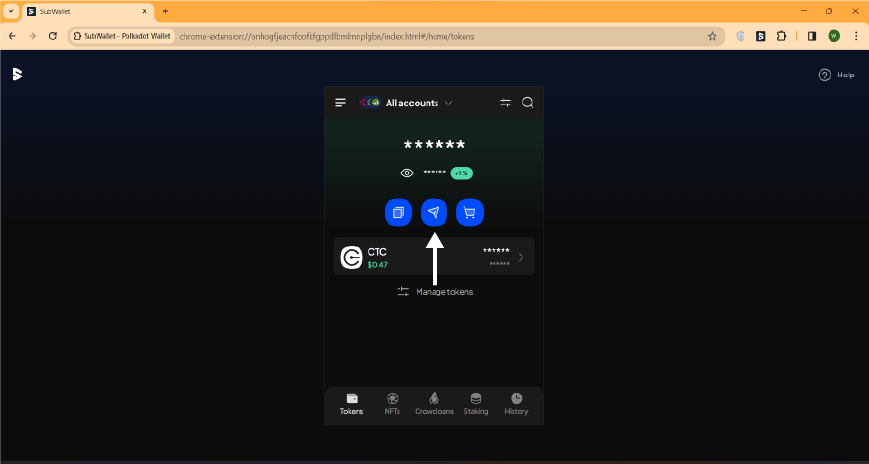Click the address bar URL
The height and width of the screenshot is (464, 869).
(x=327, y=36)
